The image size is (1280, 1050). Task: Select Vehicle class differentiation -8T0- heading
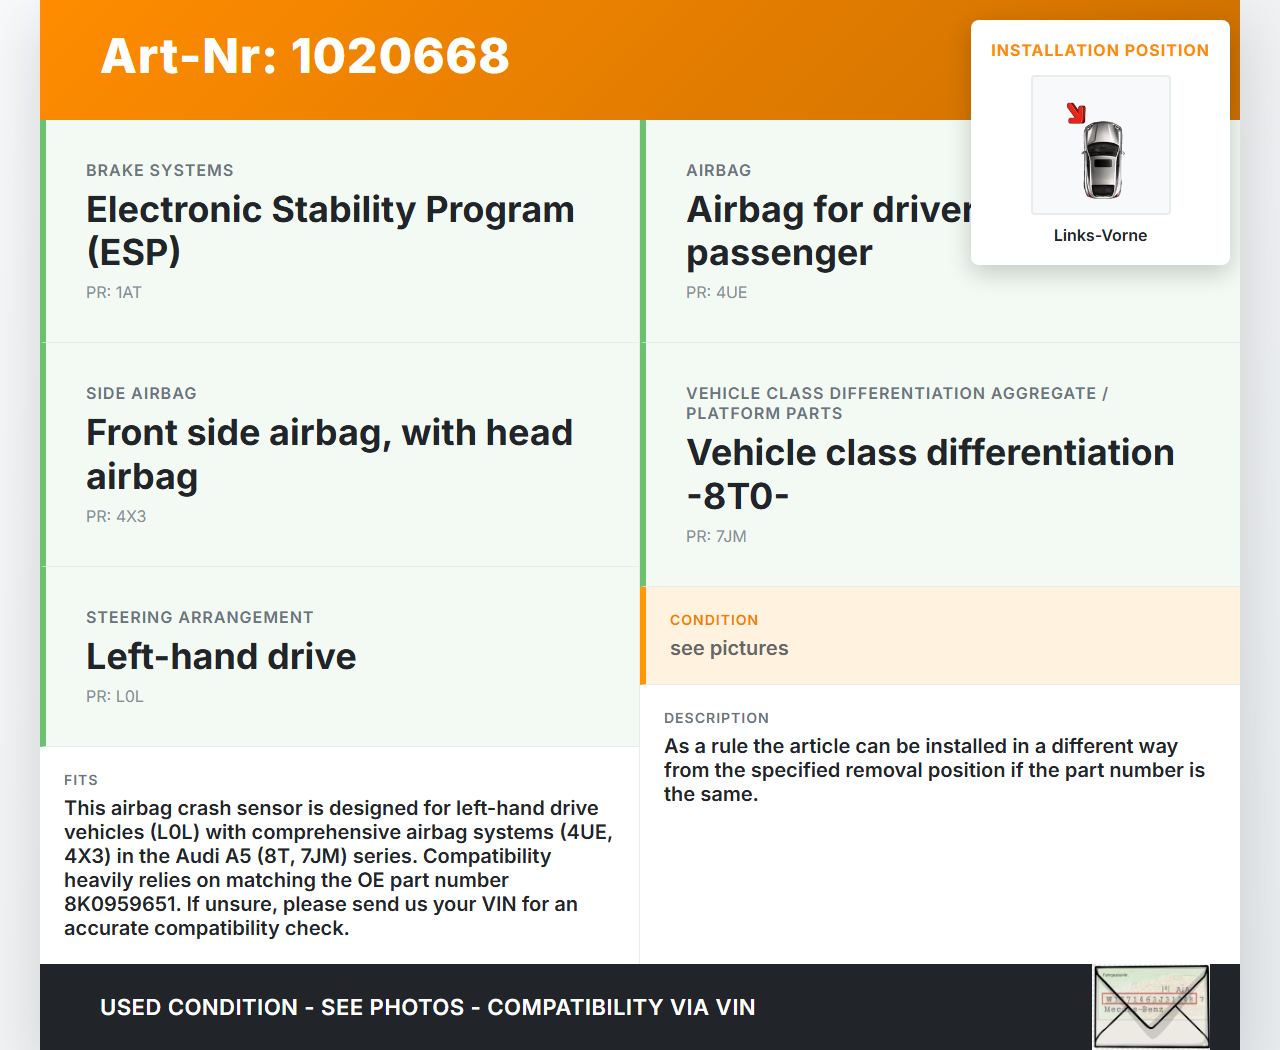[x=929, y=474]
